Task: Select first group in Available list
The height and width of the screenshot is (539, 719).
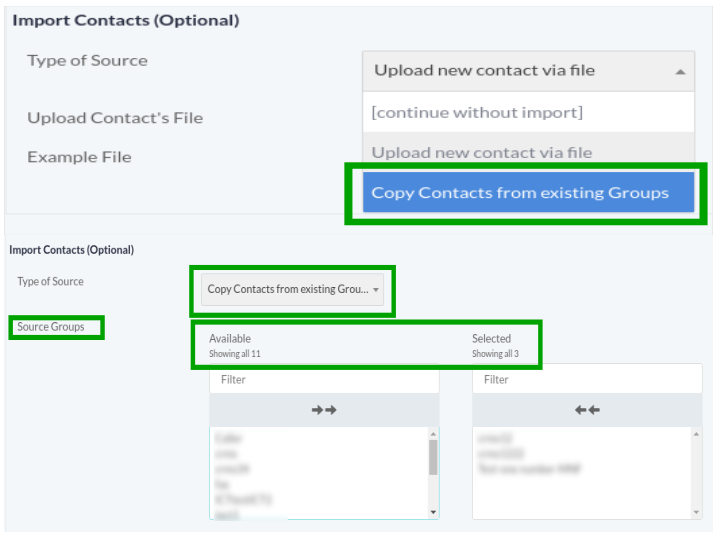Action: tap(229, 438)
